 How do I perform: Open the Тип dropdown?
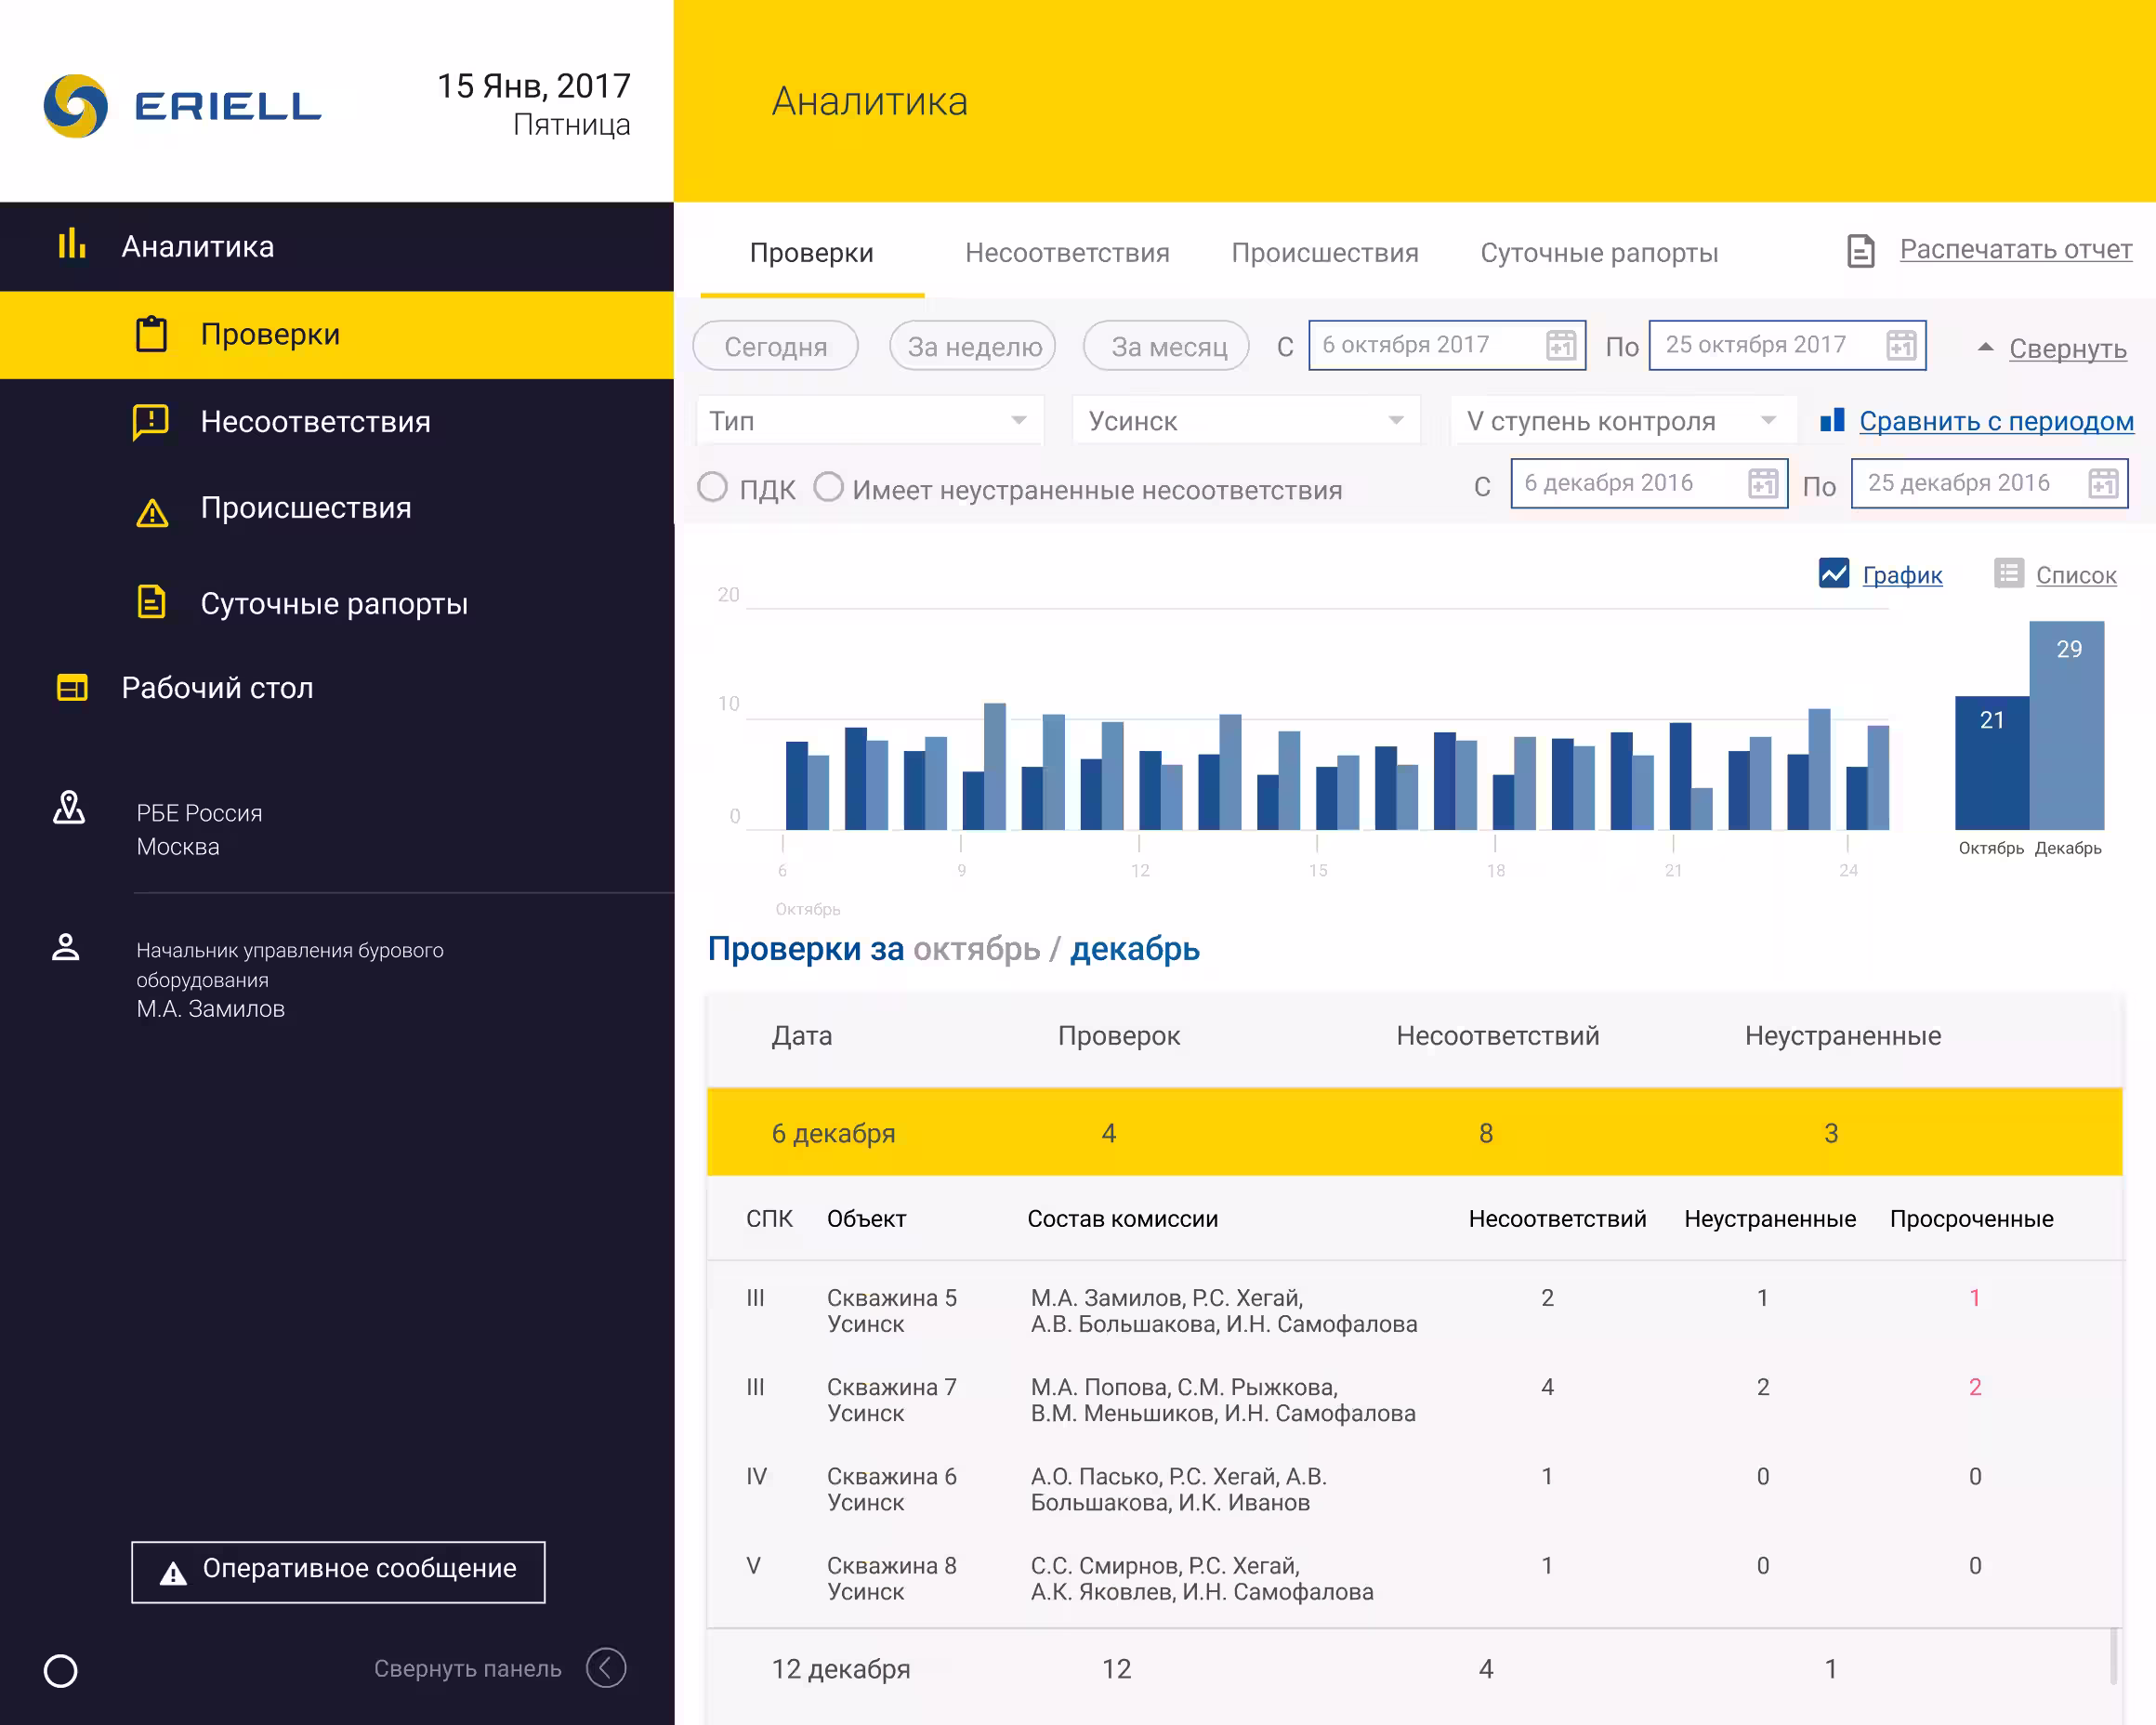(868, 421)
